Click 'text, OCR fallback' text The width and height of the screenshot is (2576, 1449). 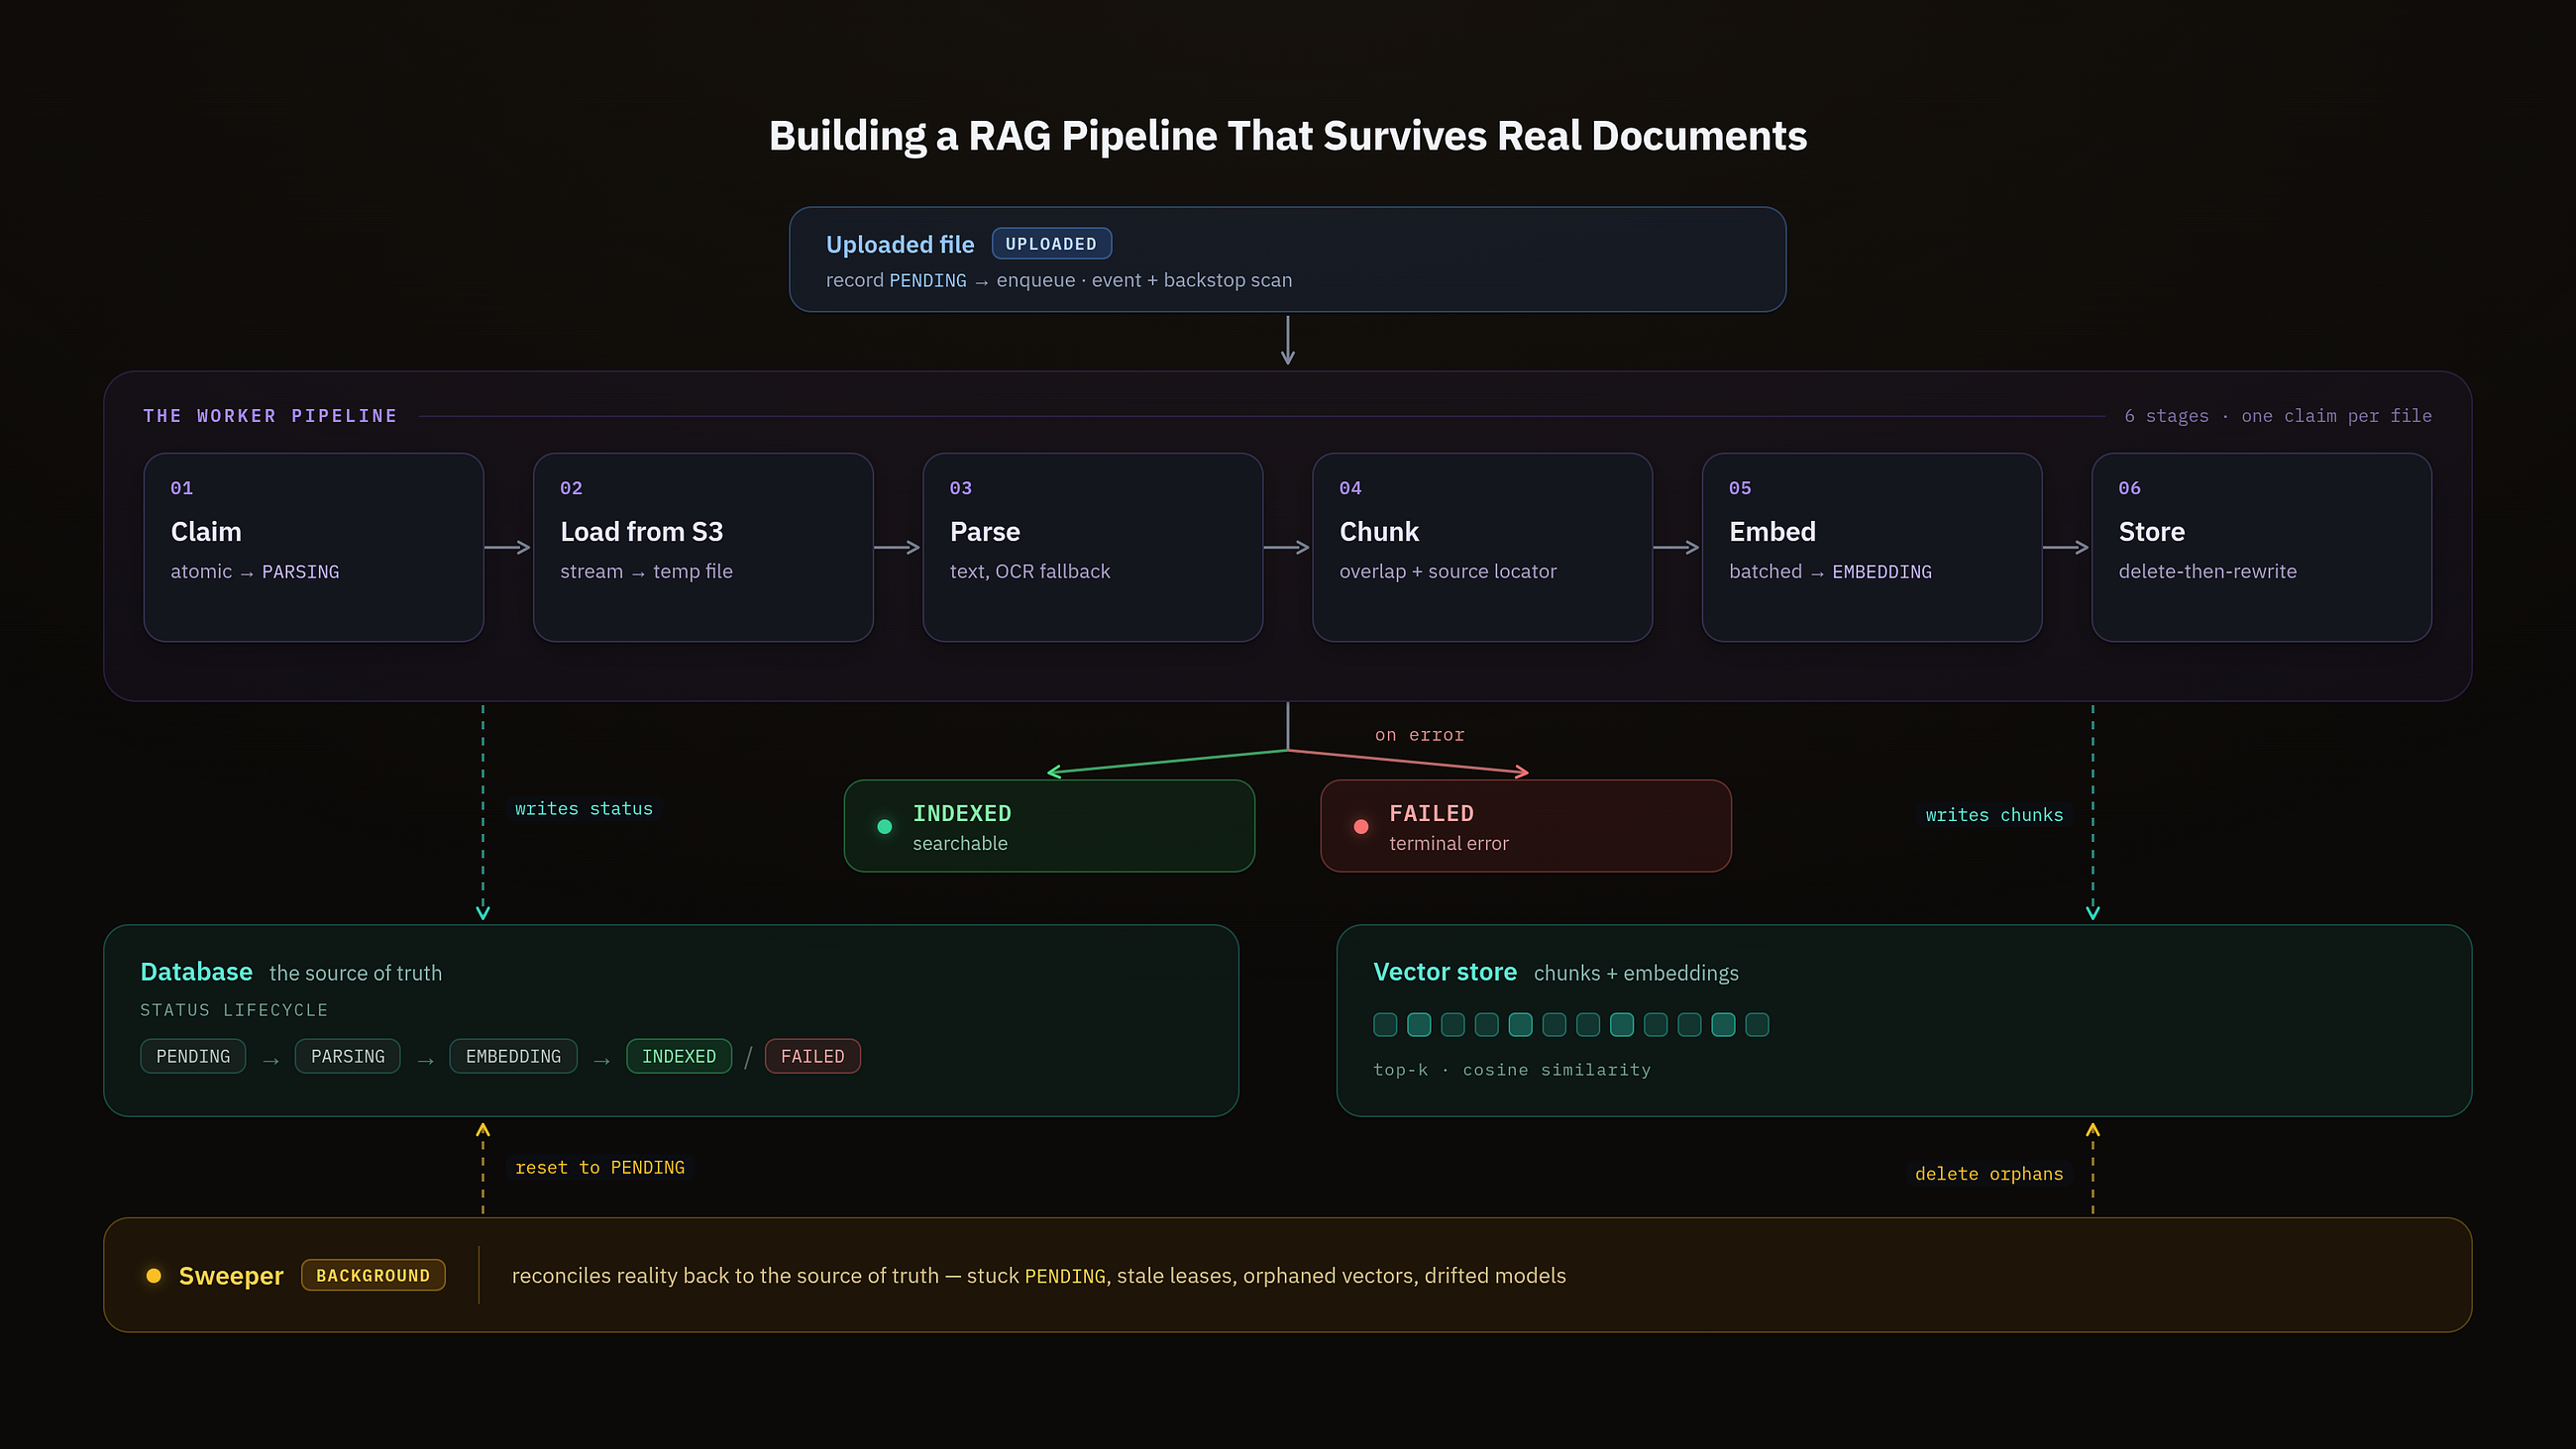[x=1030, y=572]
